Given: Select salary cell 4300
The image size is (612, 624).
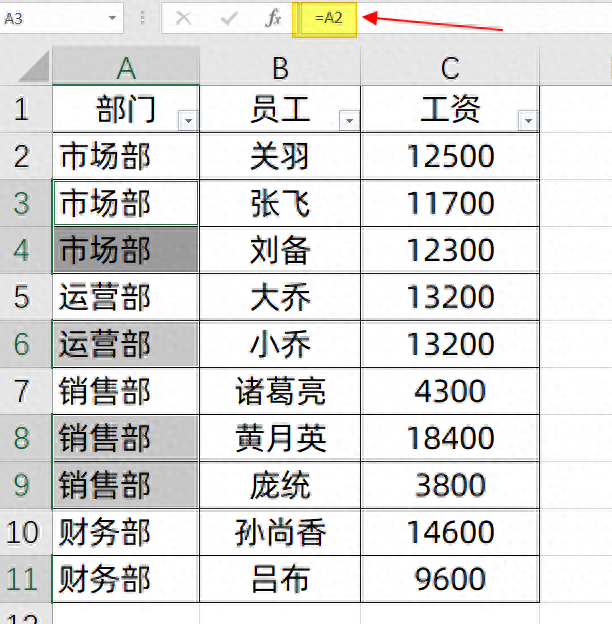Looking at the screenshot, I should tap(450, 391).
